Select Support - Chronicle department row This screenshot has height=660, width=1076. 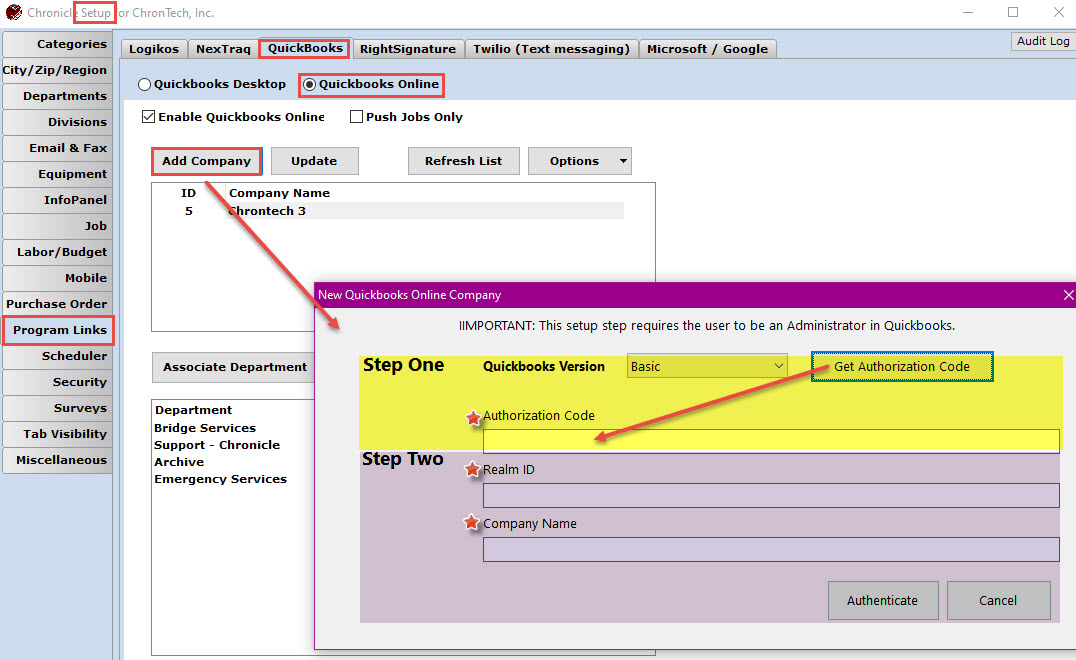click(x=217, y=445)
